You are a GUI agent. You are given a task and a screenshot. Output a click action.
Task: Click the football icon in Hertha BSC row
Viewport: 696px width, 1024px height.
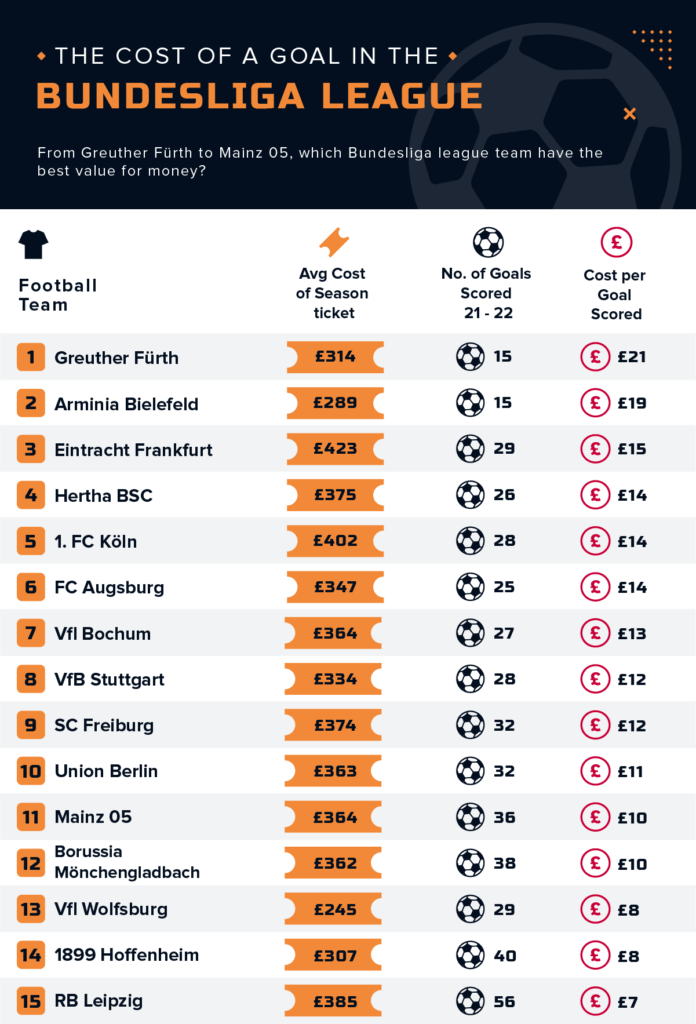(470, 495)
